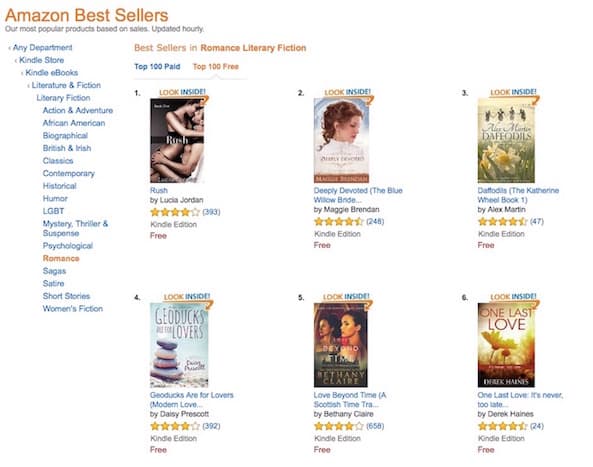Screen dimensions: 593x467
Task: Open the Women's Fiction subcategory
Action: [x=73, y=309]
